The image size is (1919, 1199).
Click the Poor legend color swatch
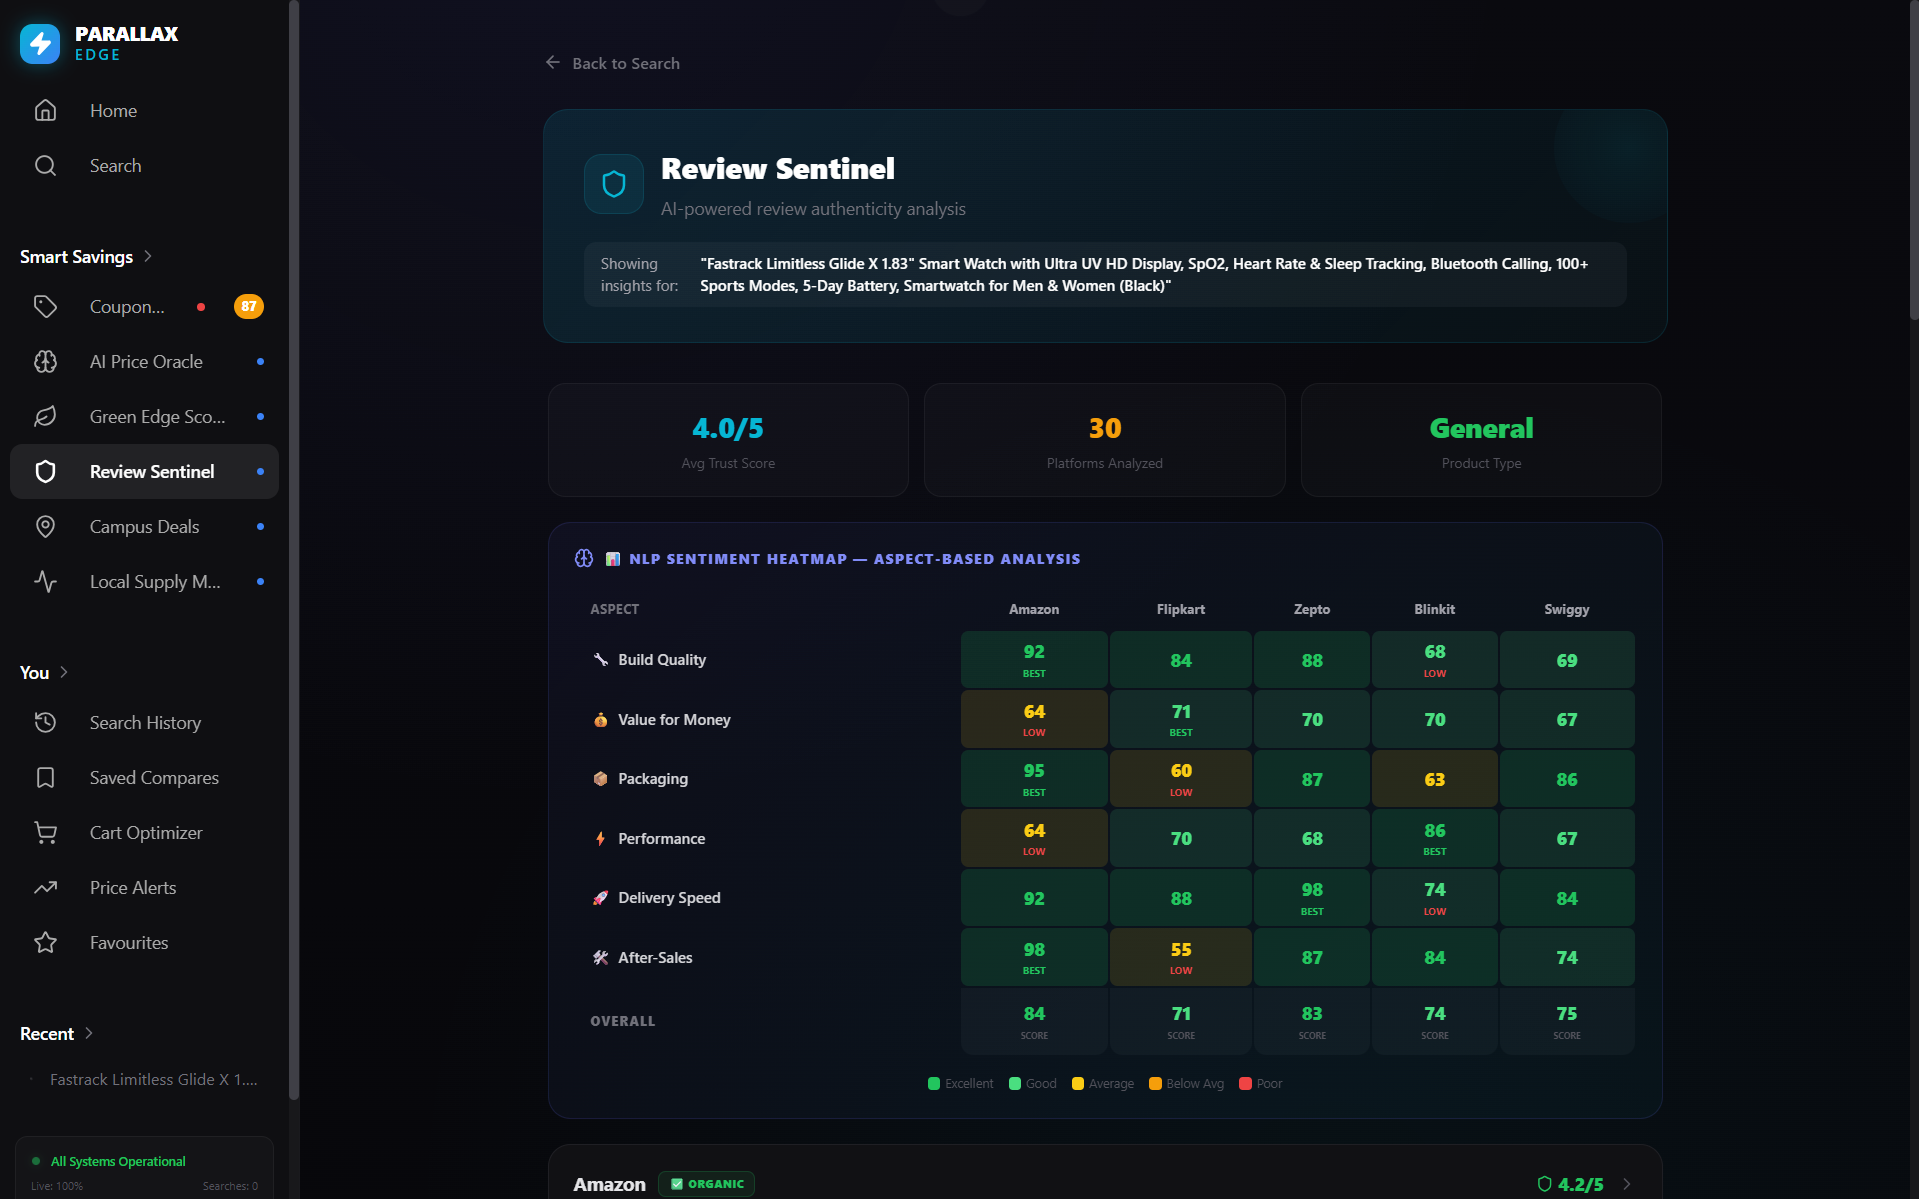click(1245, 1083)
